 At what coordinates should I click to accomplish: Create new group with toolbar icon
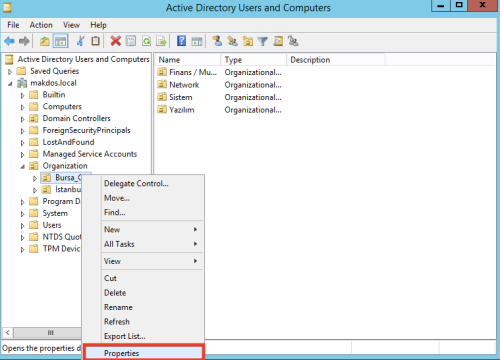pyautogui.click(x=232, y=41)
